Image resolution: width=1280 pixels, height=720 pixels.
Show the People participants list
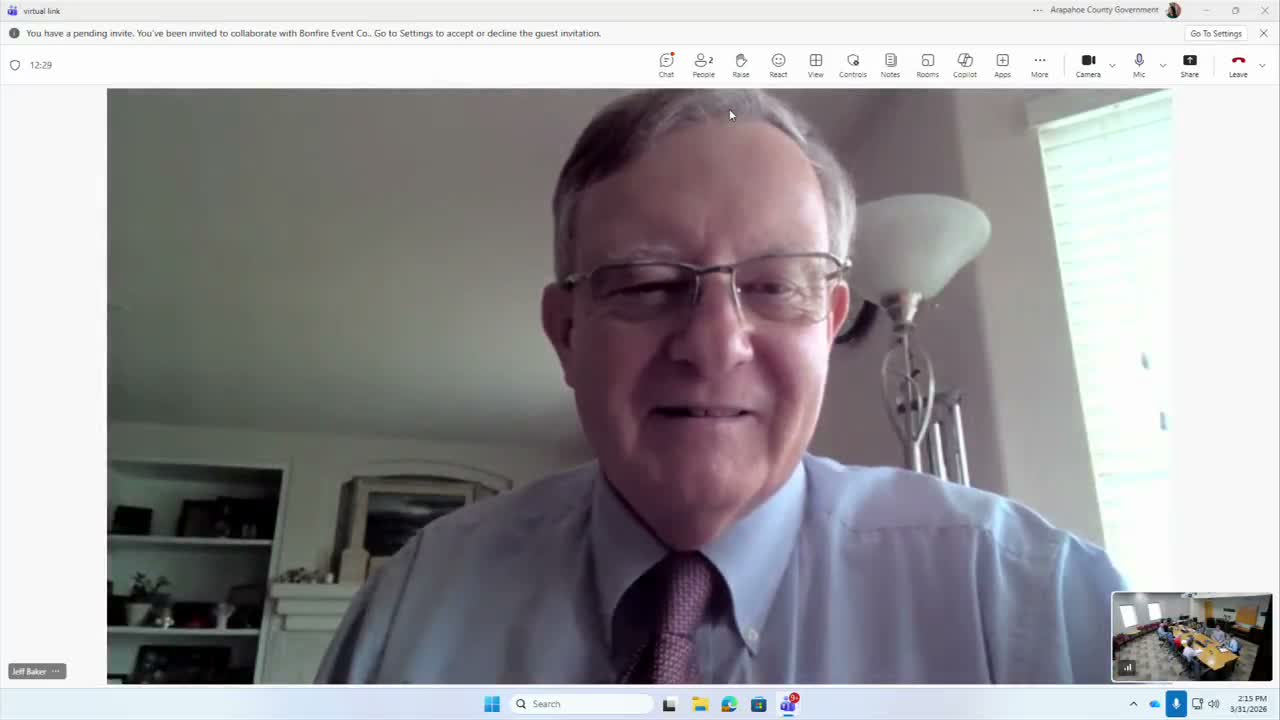tap(703, 65)
